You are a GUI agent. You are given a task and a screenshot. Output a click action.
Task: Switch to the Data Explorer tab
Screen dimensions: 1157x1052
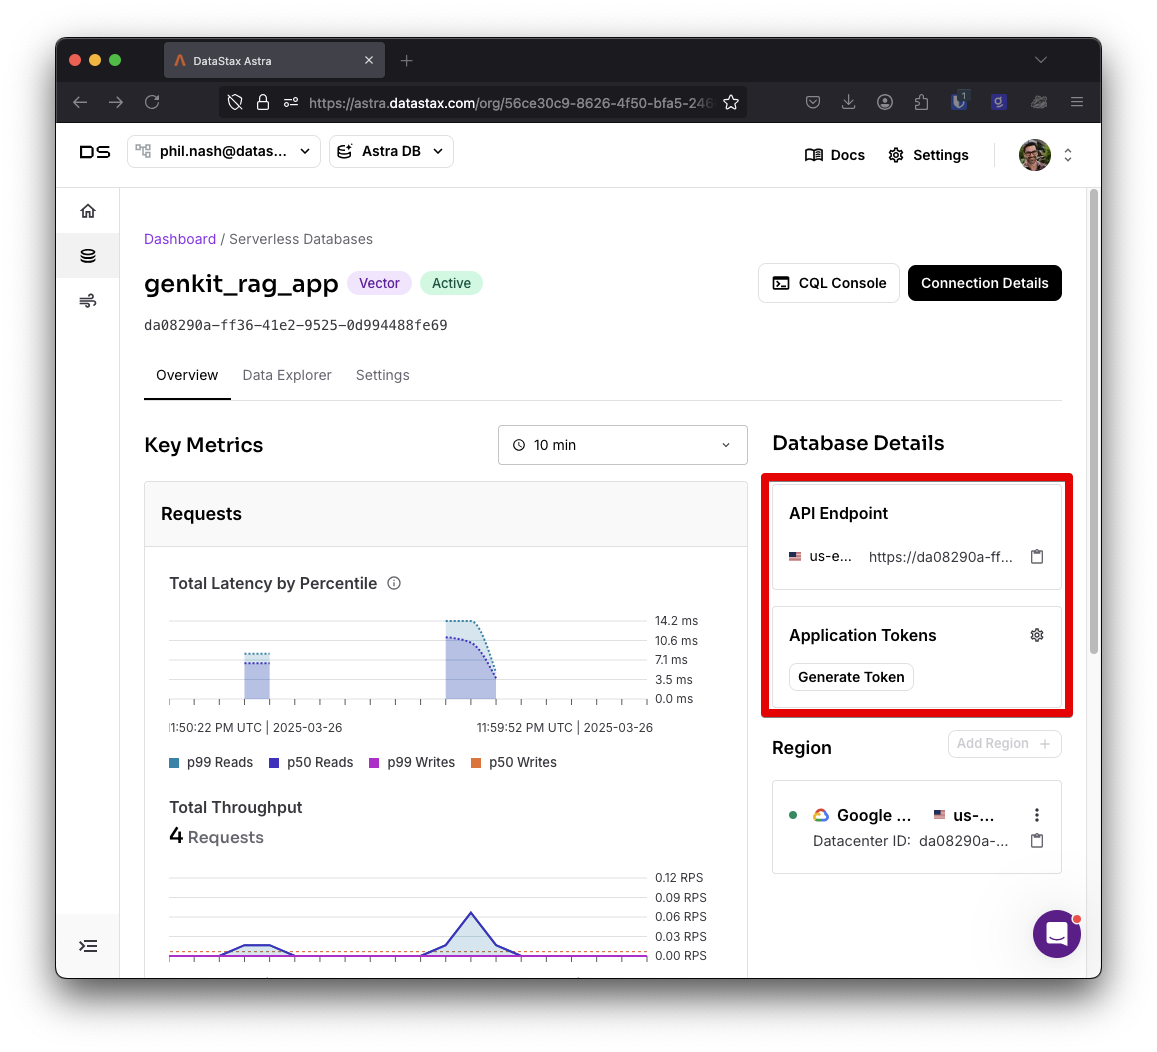(287, 376)
